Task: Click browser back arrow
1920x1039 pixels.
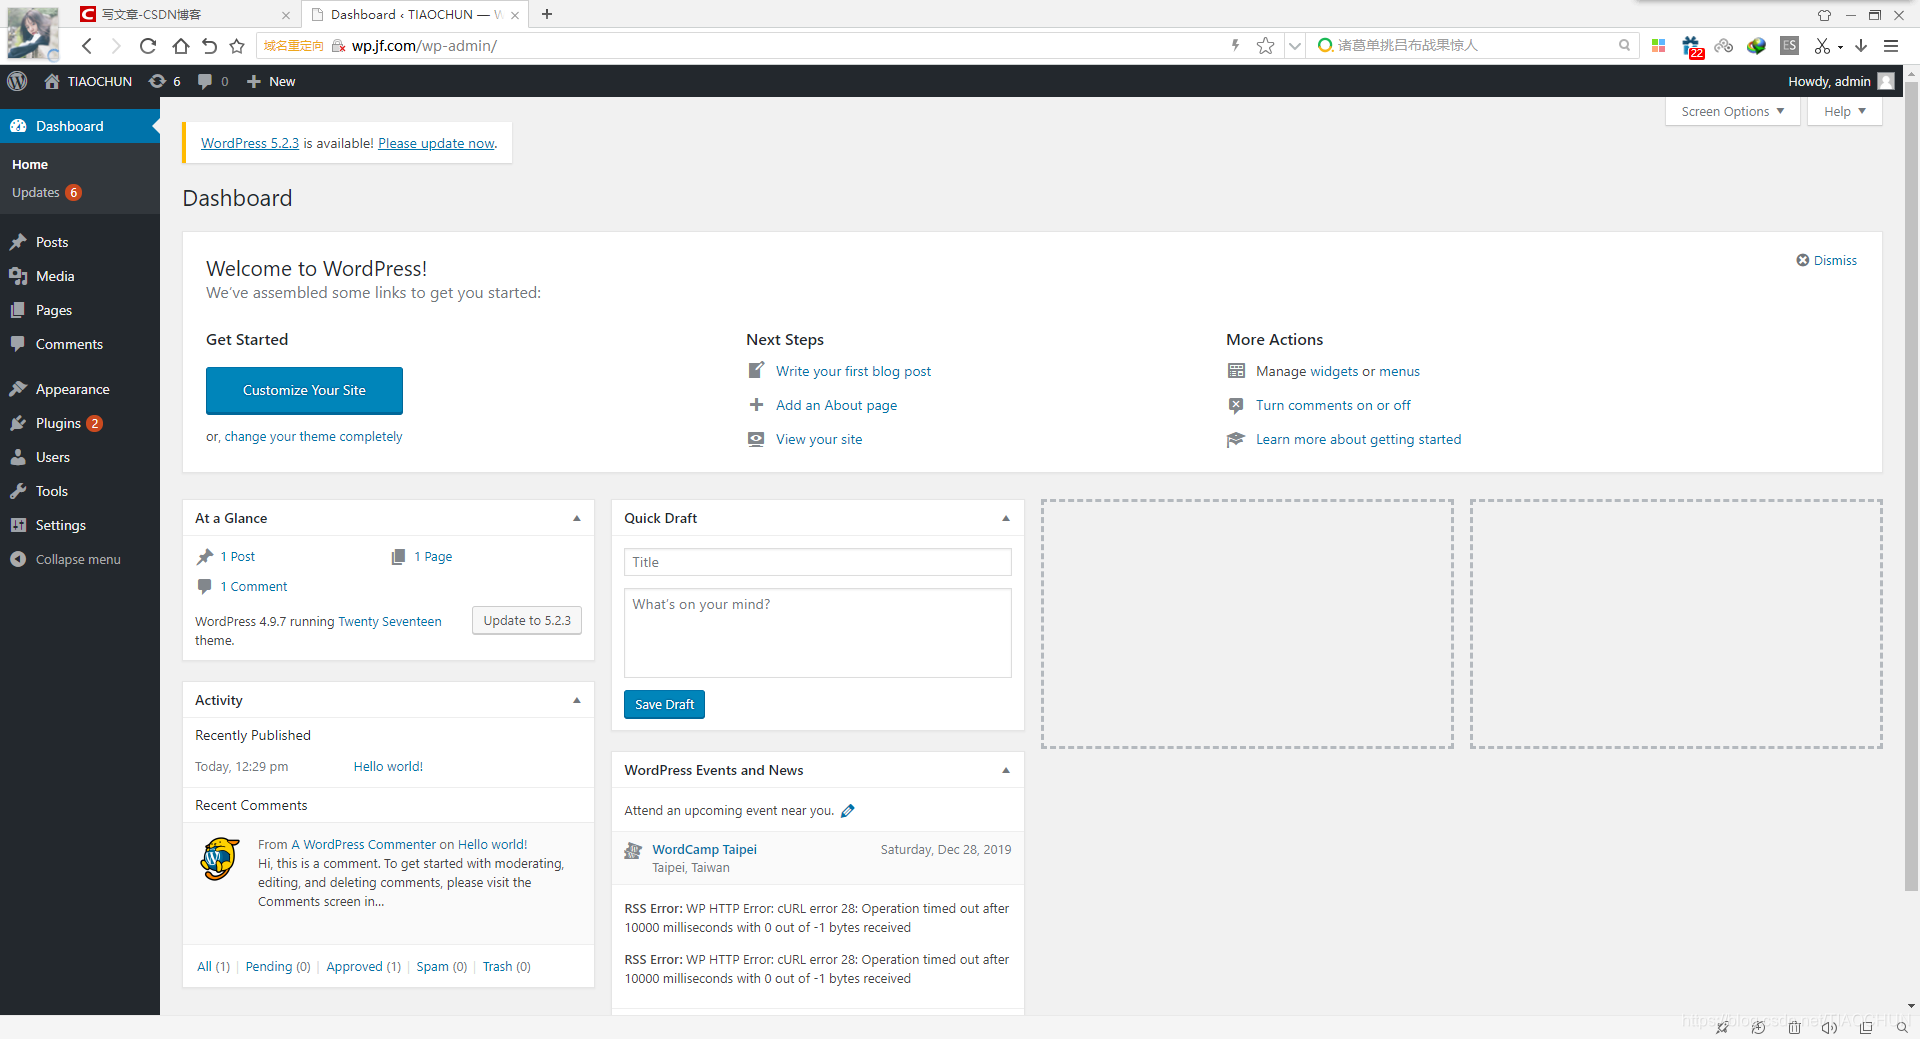Action: coord(87,45)
